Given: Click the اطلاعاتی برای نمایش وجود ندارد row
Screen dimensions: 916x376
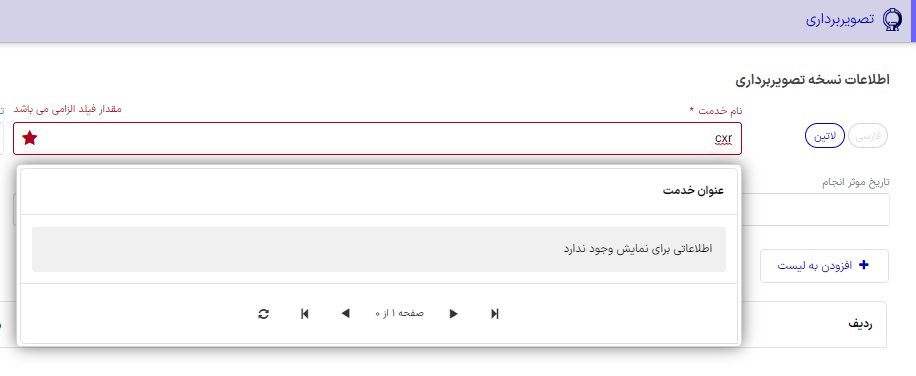Looking at the screenshot, I should pyautogui.click(x=379, y=249).
